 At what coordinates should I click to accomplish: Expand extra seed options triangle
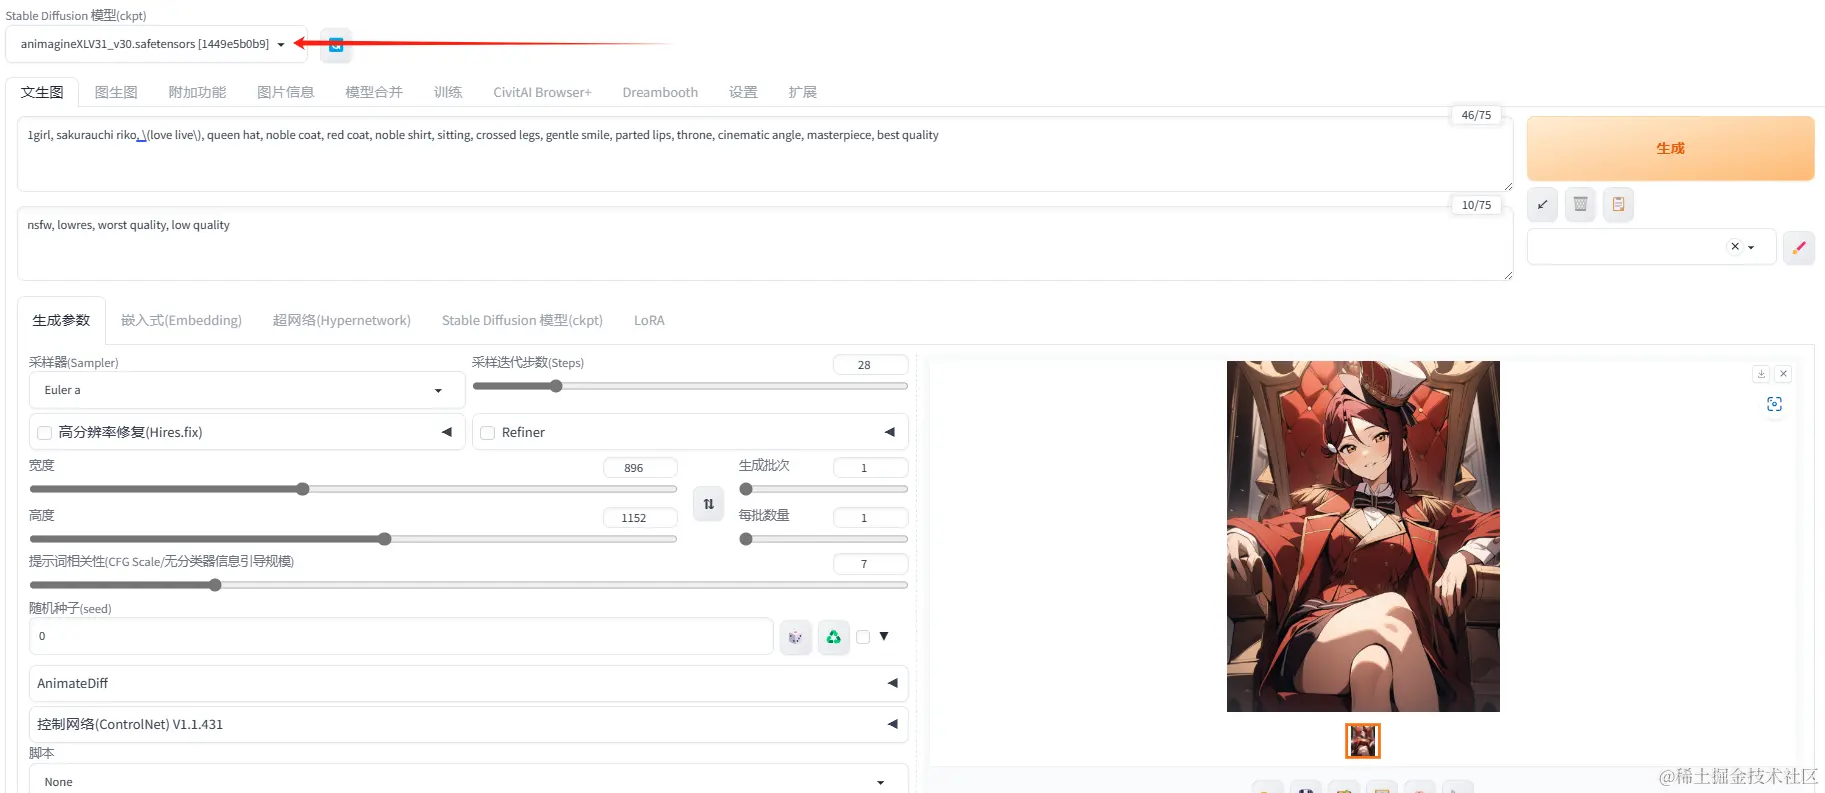point(884,636)
